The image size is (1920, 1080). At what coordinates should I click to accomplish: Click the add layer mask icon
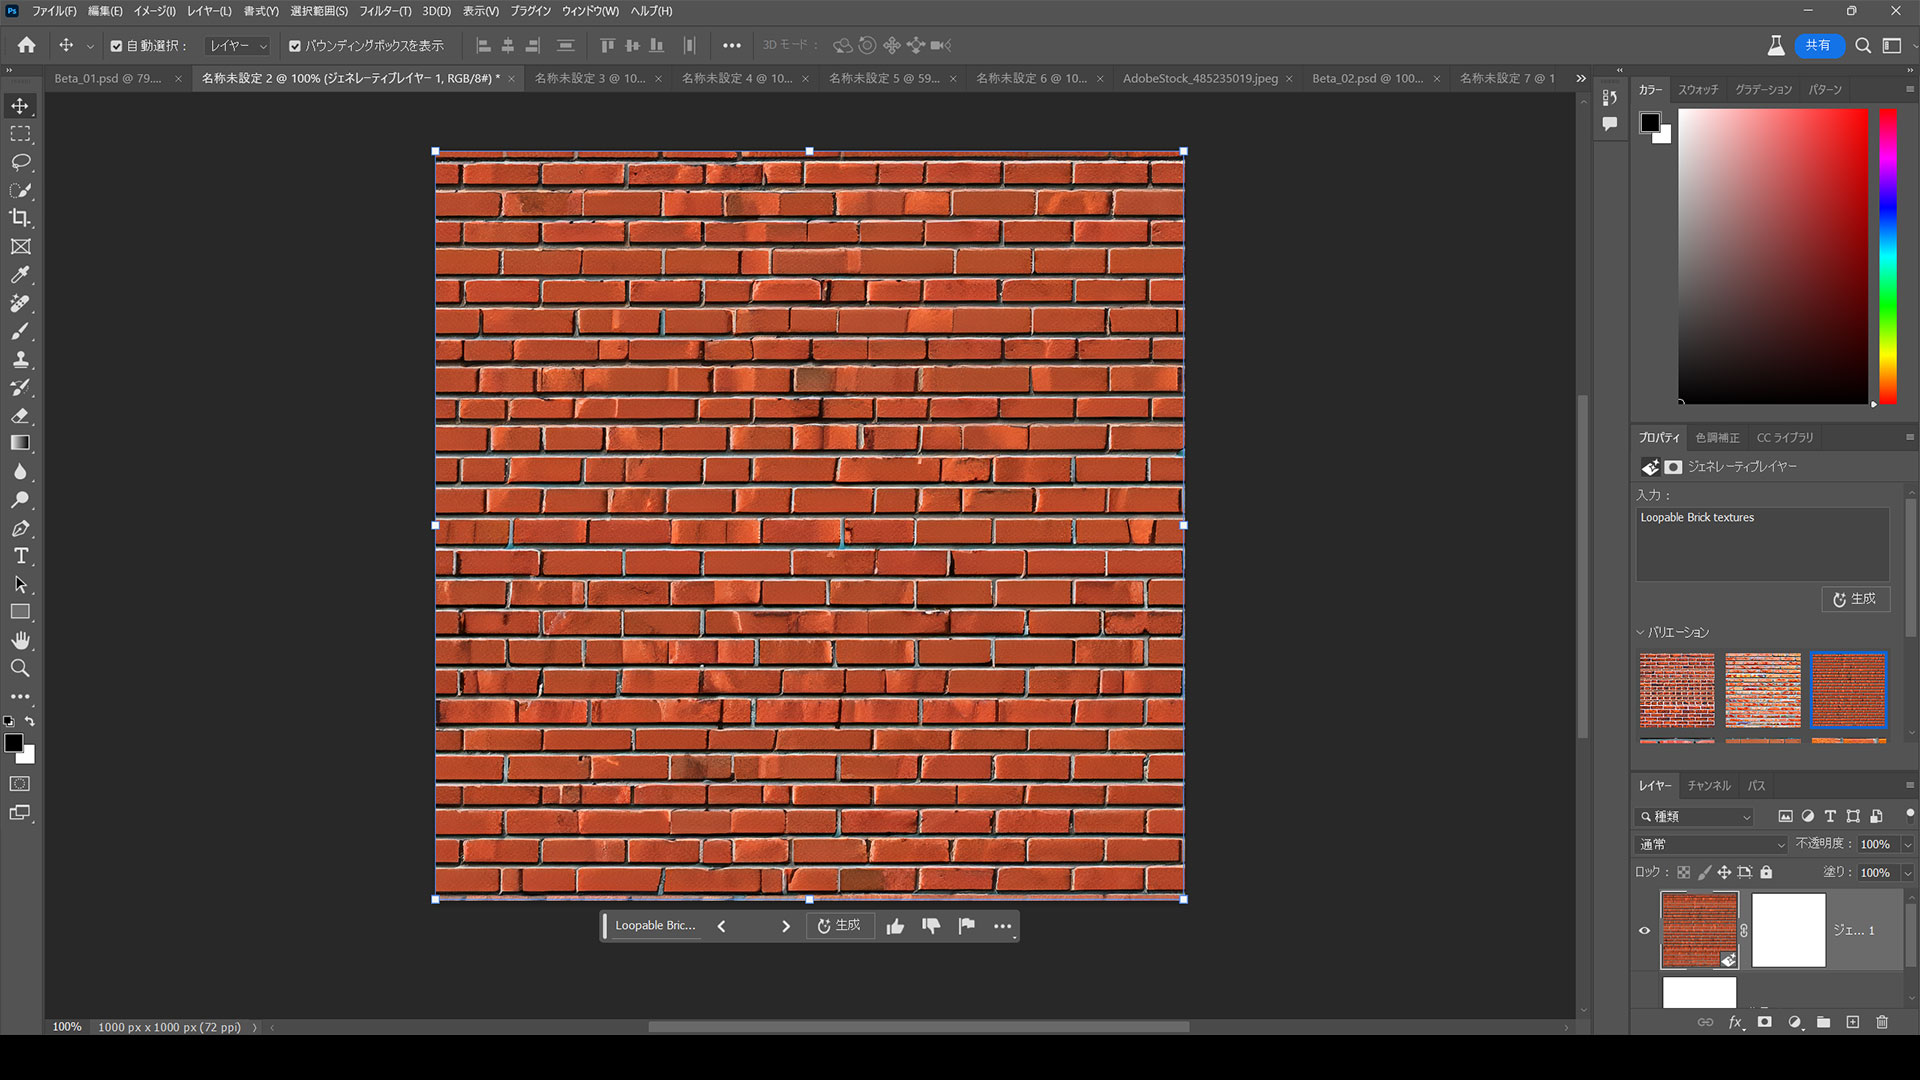tap(1766, 1022)
